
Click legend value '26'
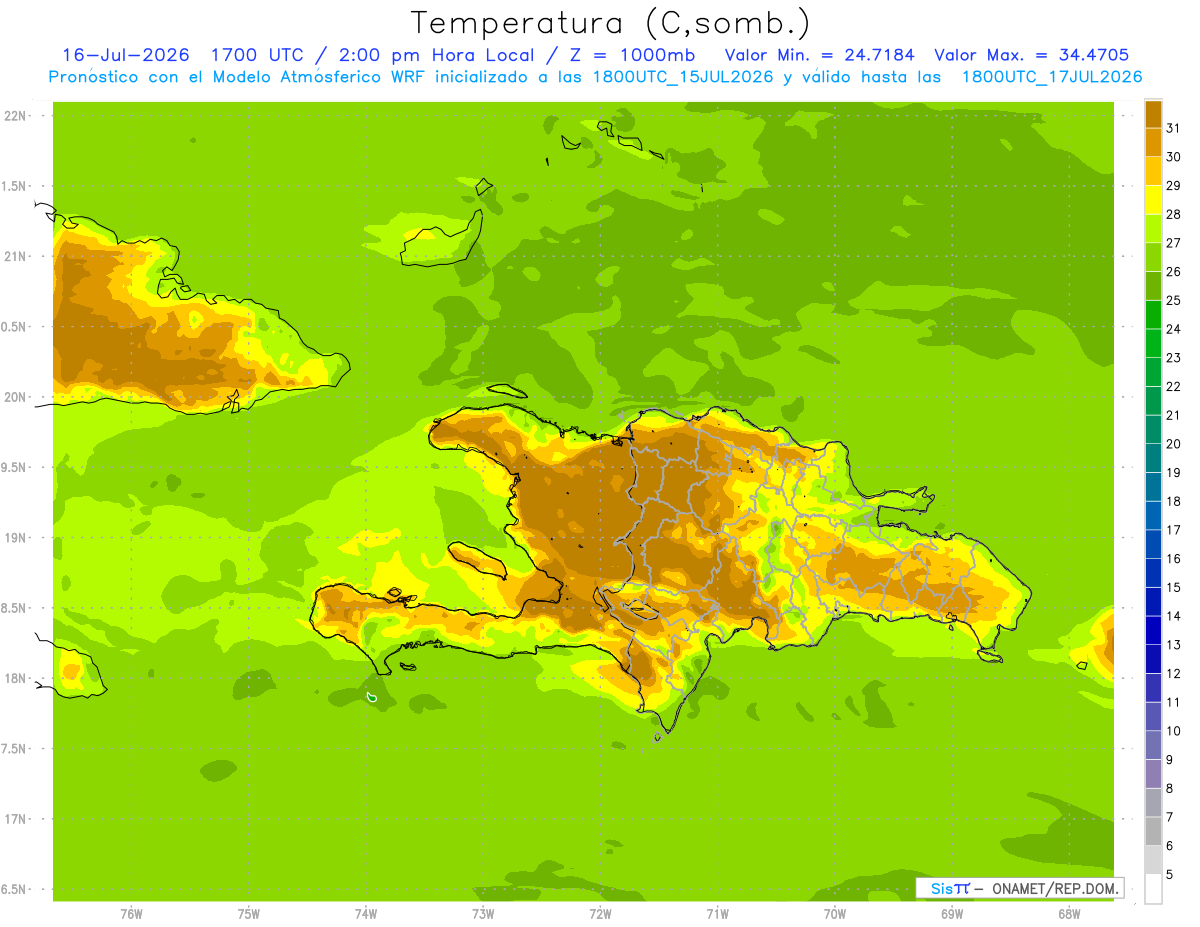tap(1174, 272)
